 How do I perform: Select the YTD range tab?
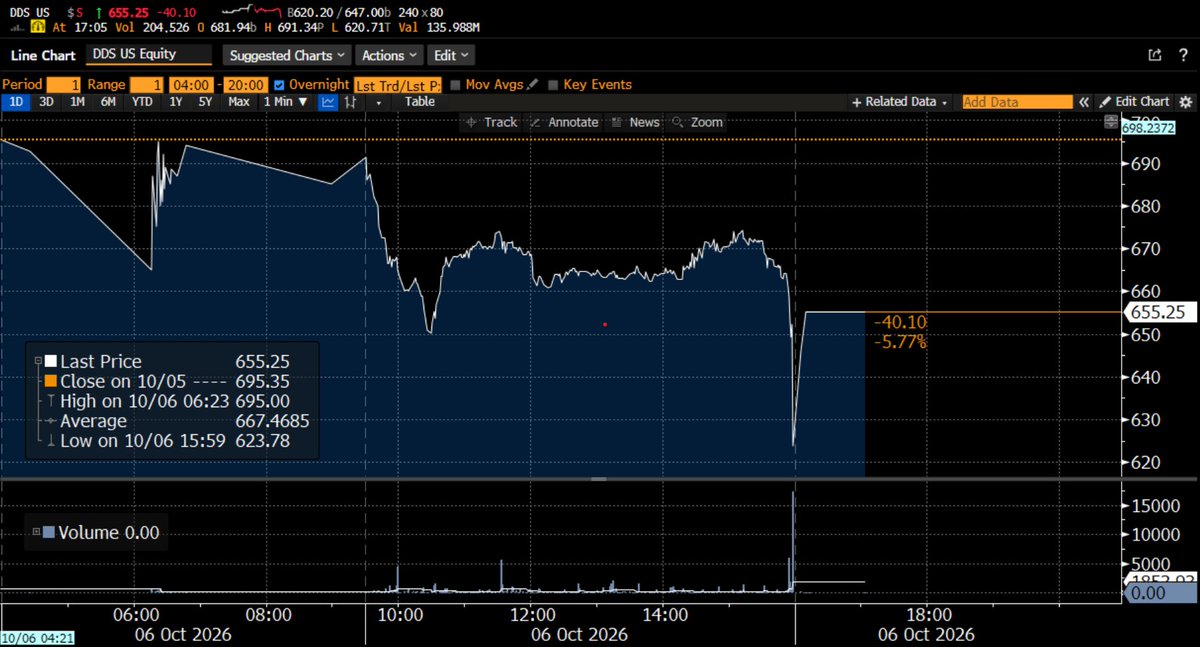click(x=142, y=102)
